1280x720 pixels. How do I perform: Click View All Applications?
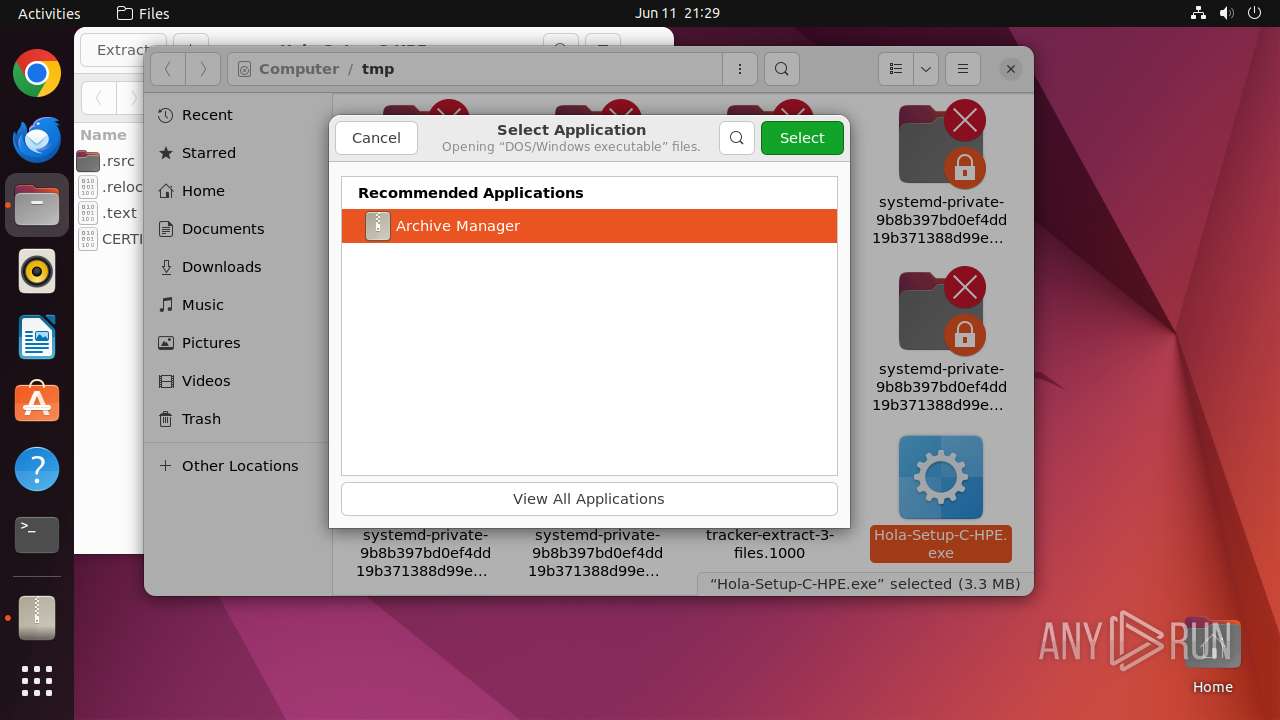coord(589,499)
